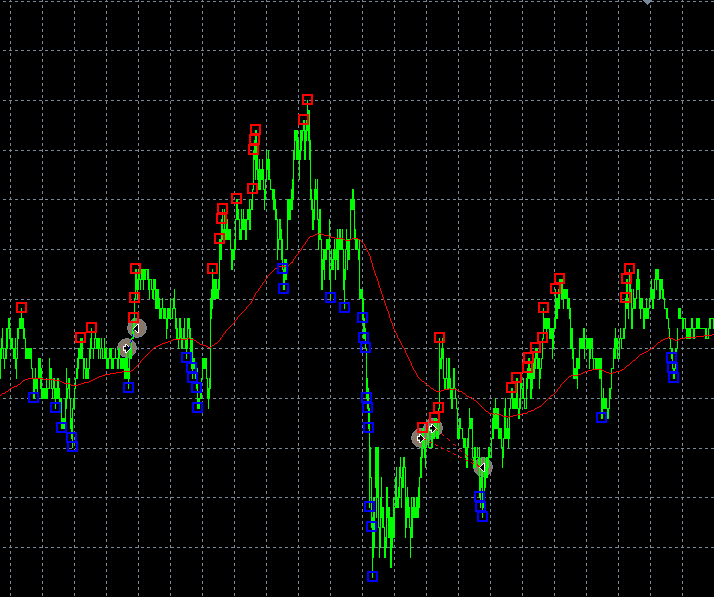Click the blue square at the chart's lowest trough

(x=373, y=577)
